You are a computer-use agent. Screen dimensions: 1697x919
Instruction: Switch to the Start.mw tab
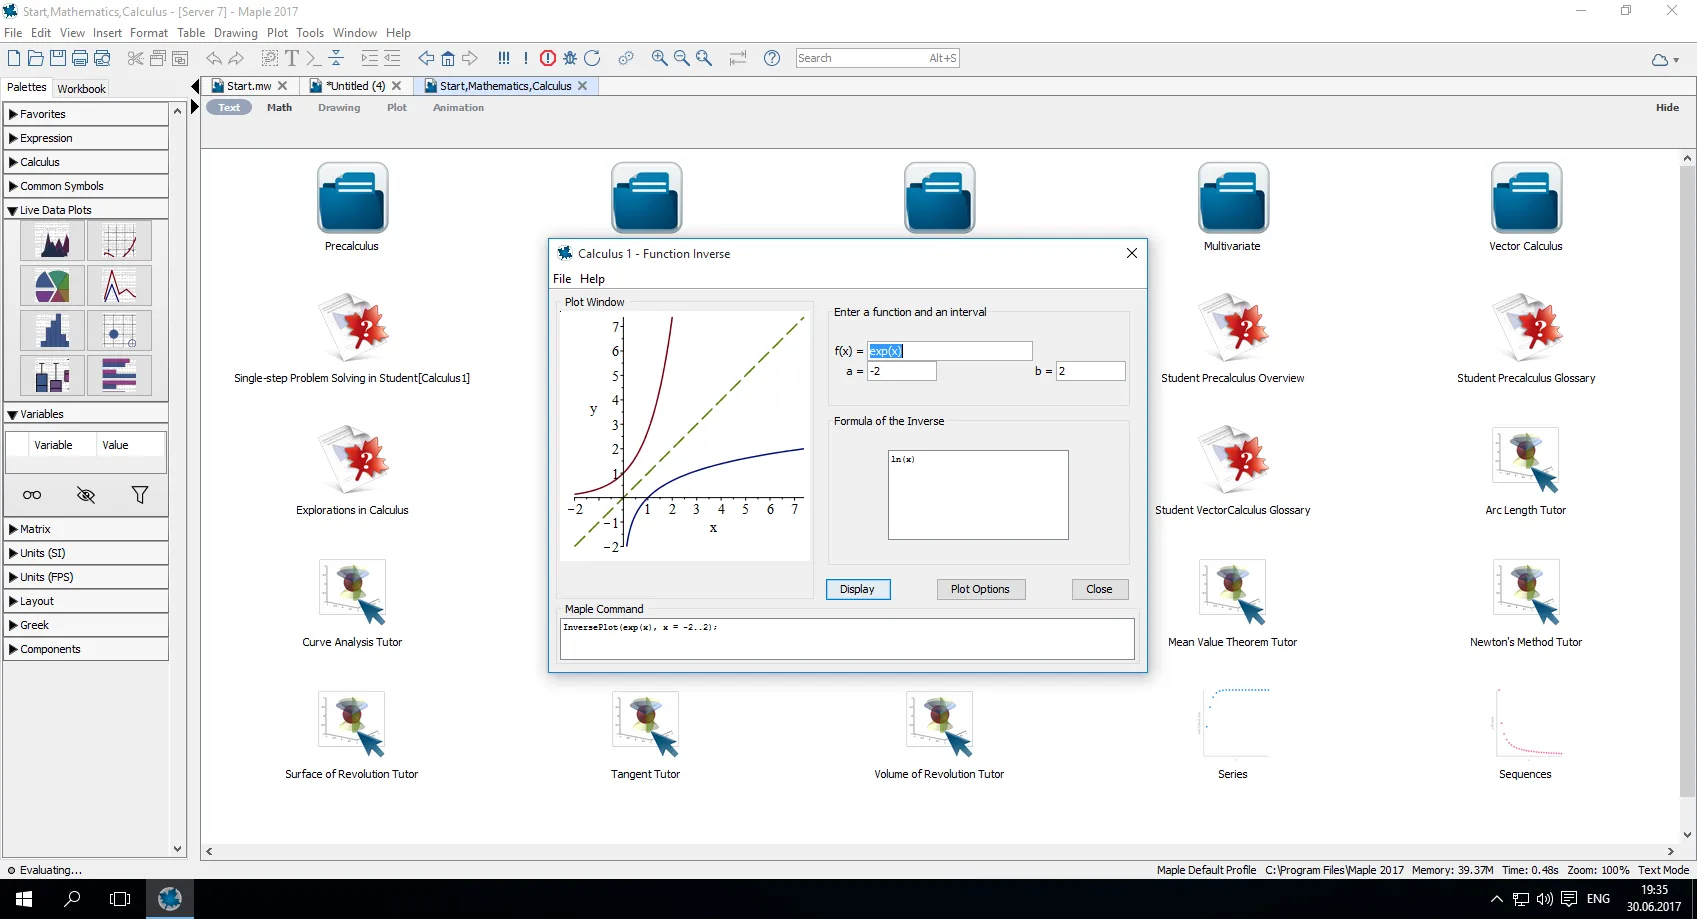coord(249,86)
